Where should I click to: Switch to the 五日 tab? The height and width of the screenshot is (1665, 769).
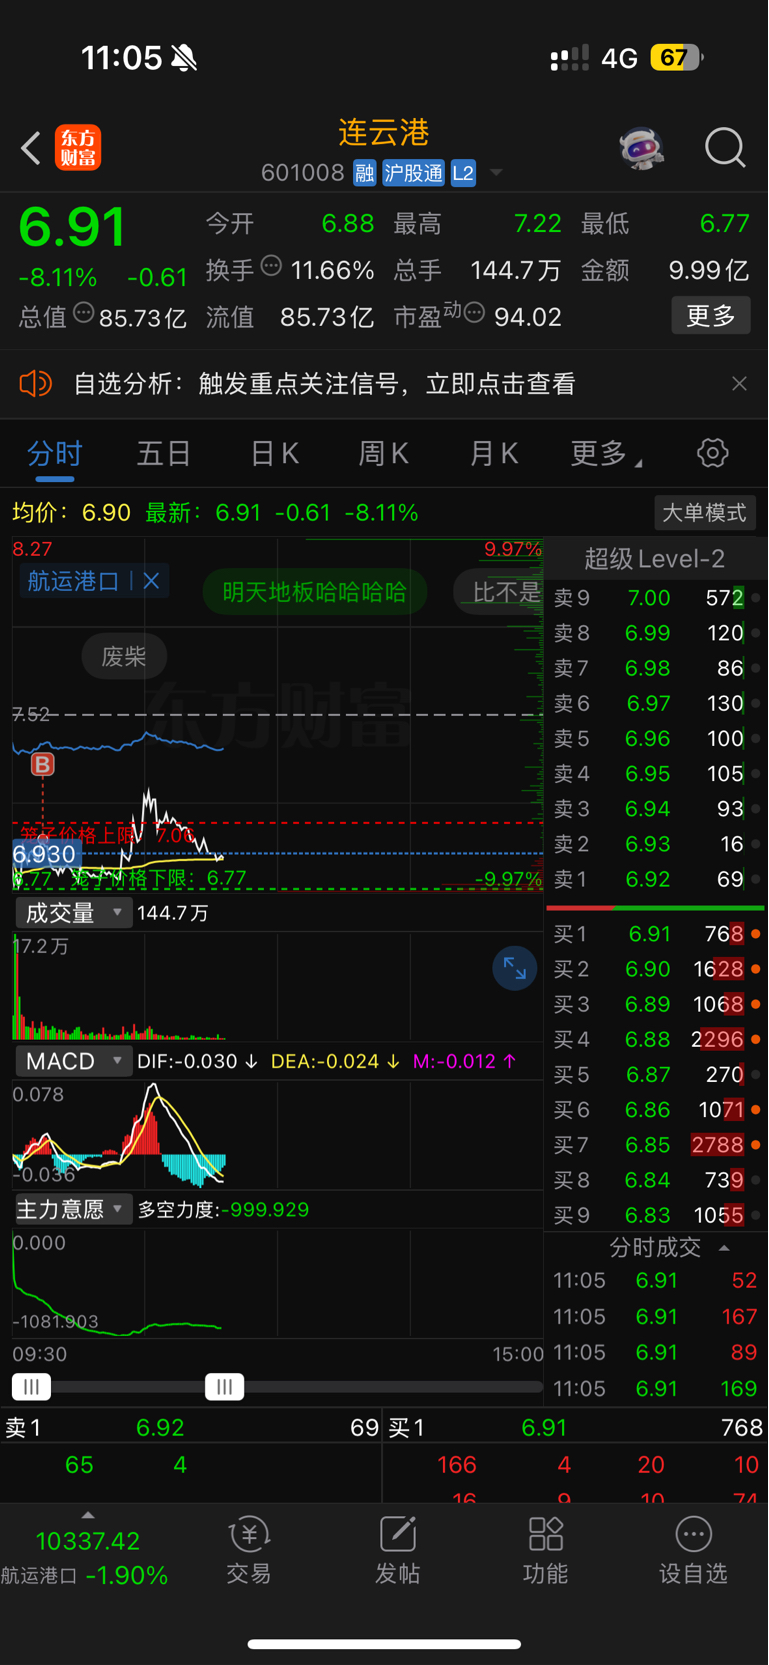[x=164, y=454]
